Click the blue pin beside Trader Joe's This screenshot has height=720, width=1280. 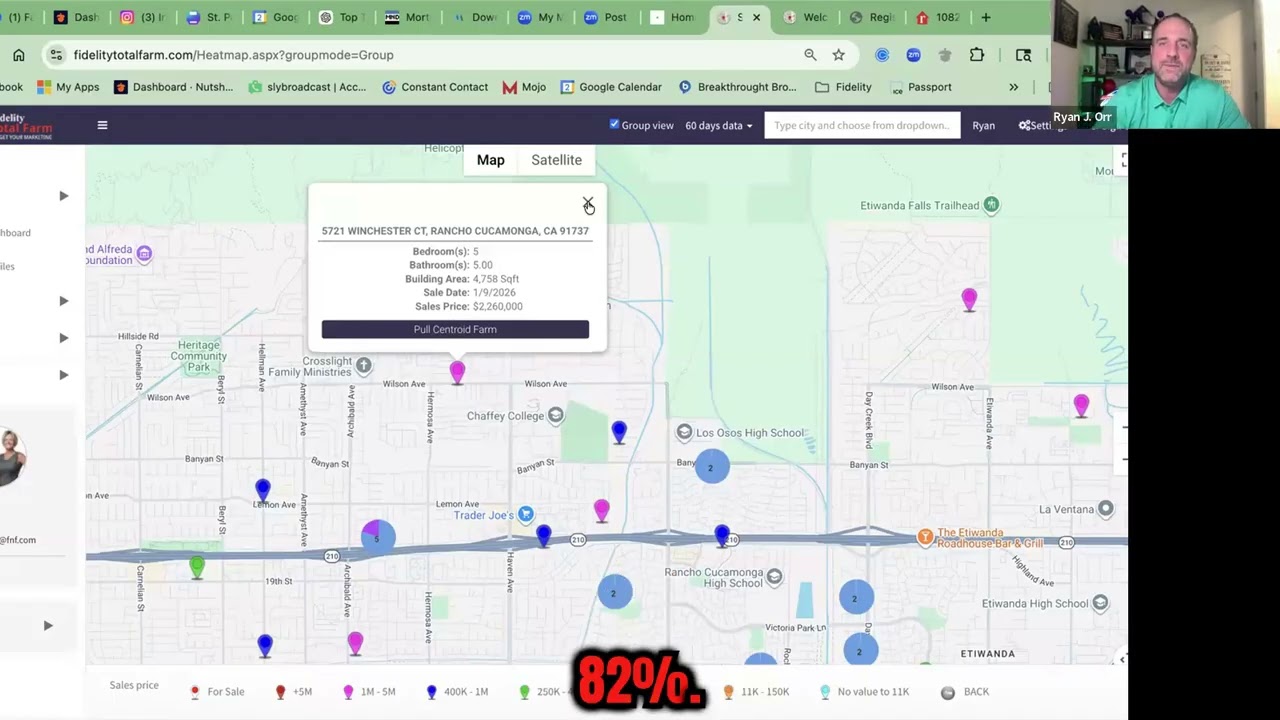tap(543, 536)
